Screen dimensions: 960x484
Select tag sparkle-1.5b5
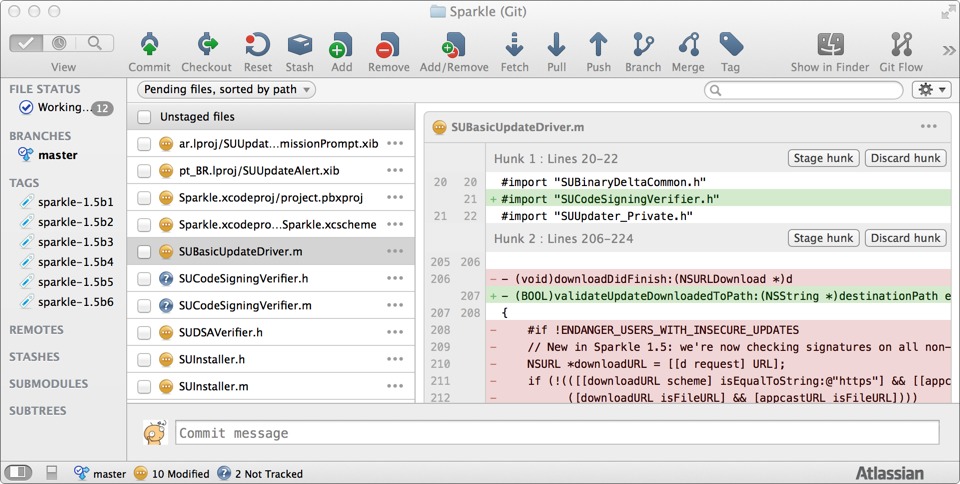tap(67, 282)
